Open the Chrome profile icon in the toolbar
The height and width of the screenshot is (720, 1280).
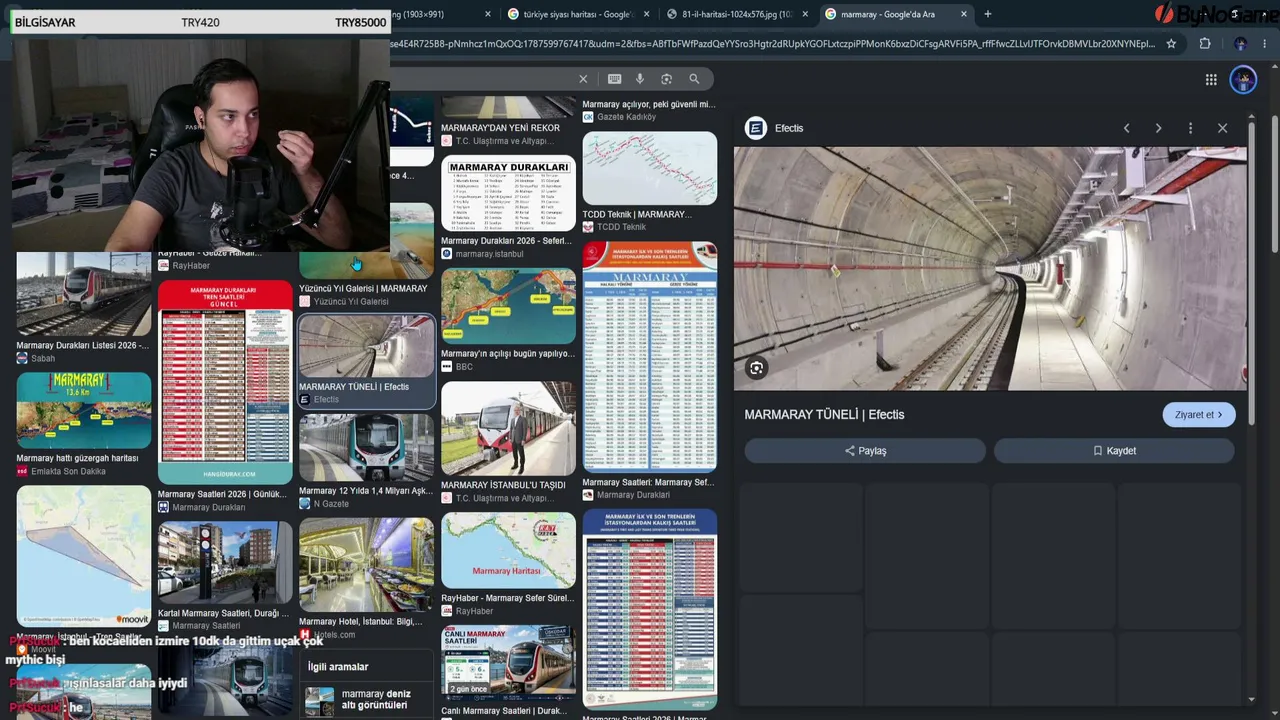pos(1240,44)
